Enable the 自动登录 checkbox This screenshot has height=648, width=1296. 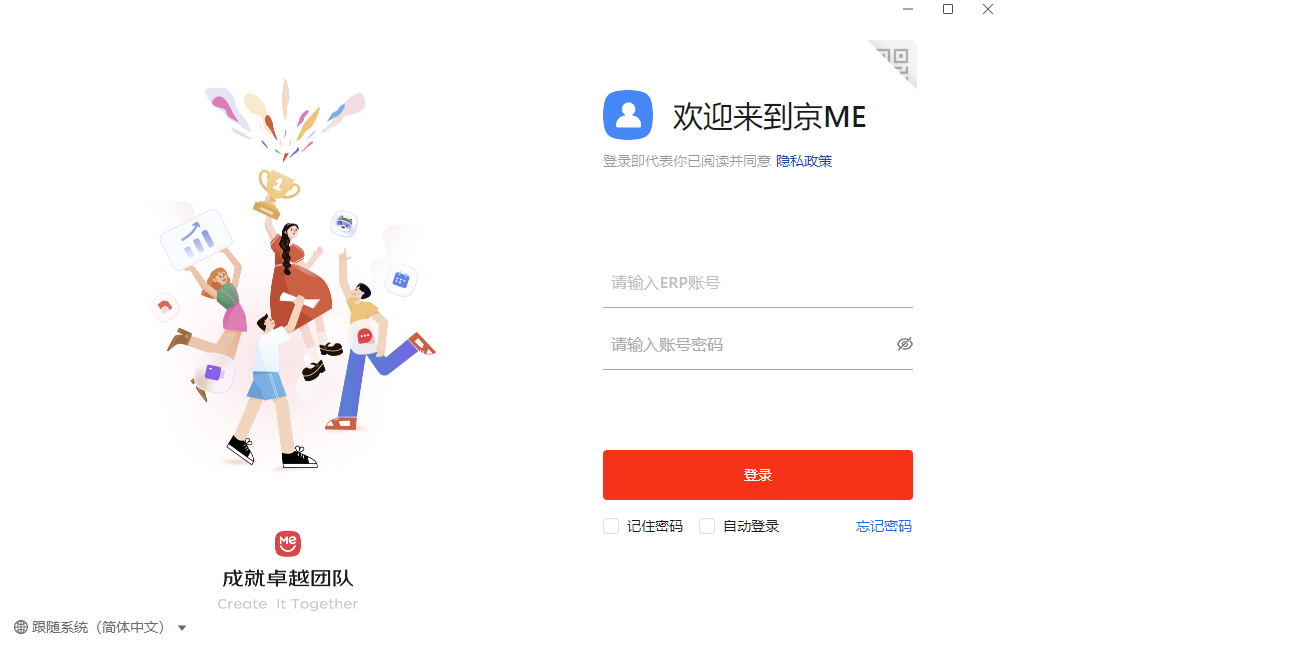[707, 526]
